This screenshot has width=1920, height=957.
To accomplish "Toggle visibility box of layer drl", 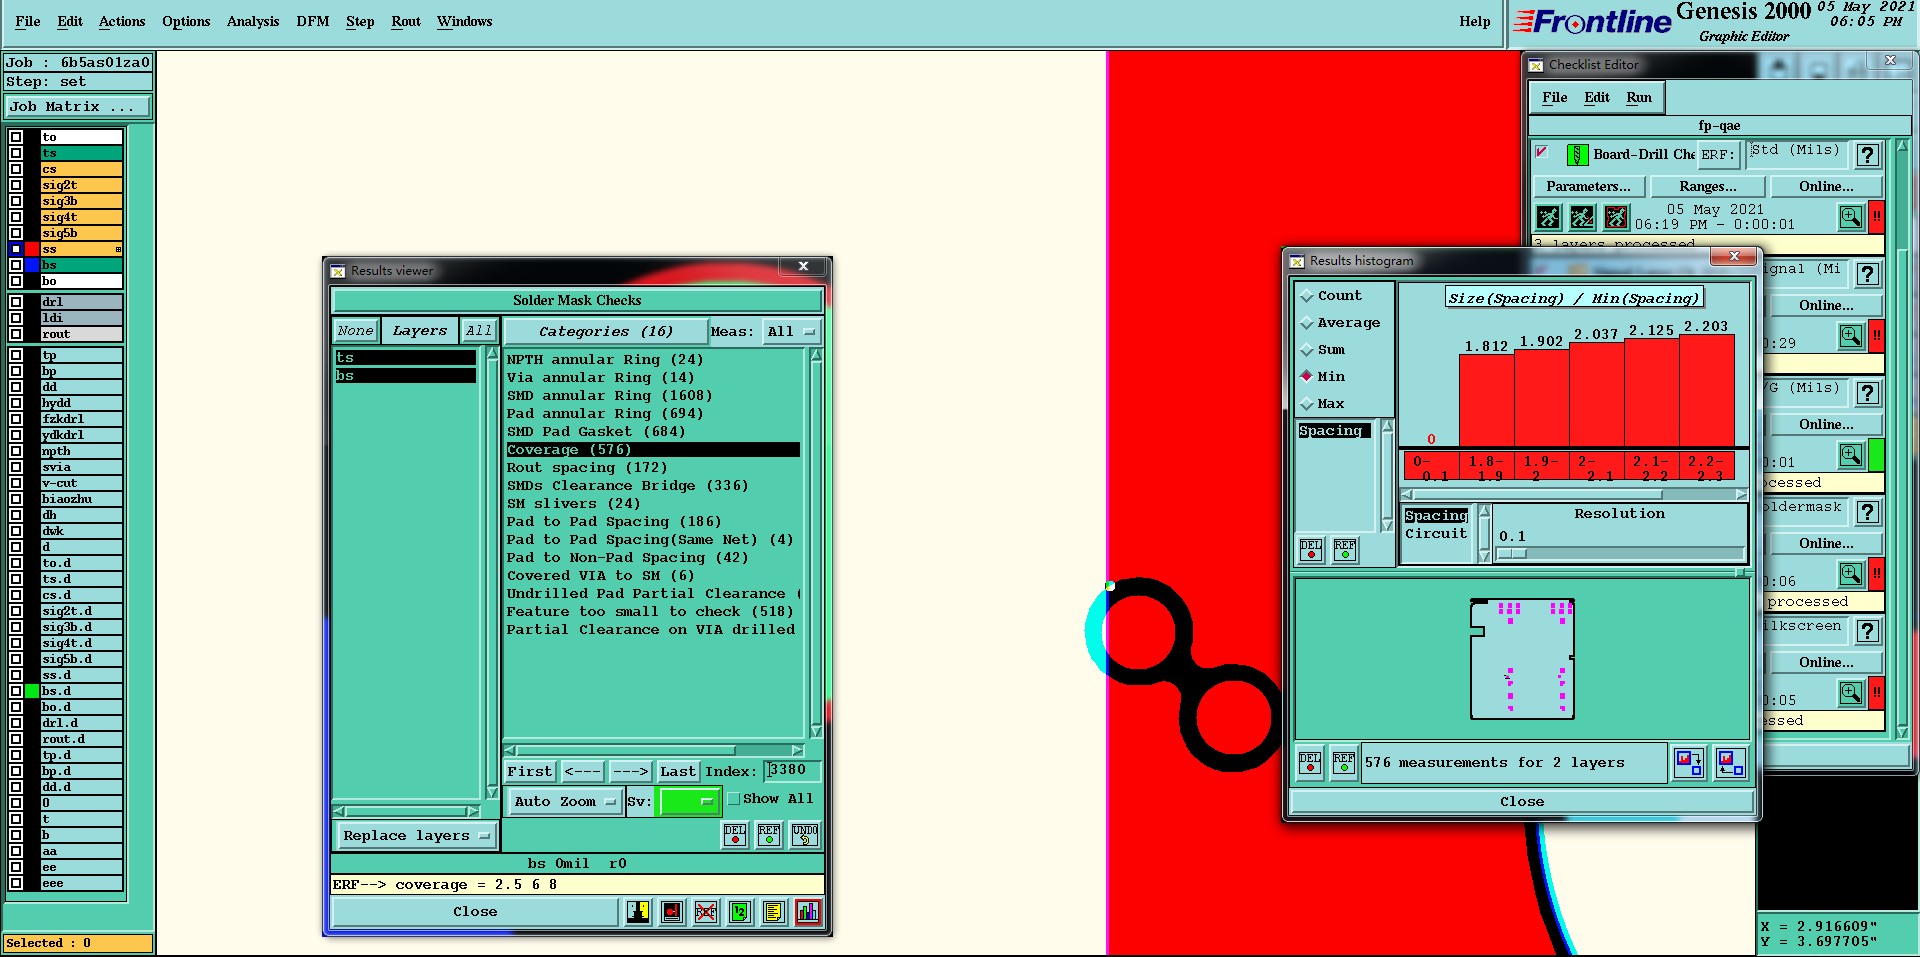I will [x=16, y=302].
